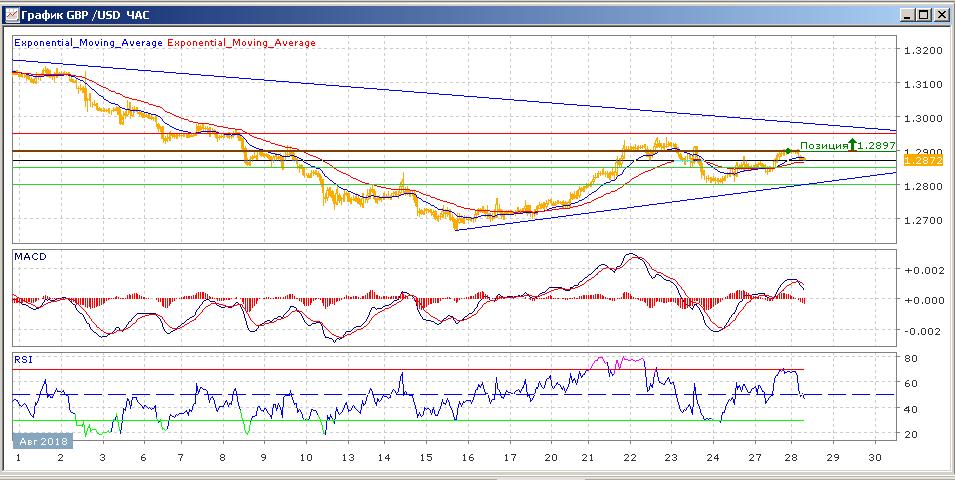
Task: Click the red Exponential_Moving_Average legend label
Action: click(241, 43)
